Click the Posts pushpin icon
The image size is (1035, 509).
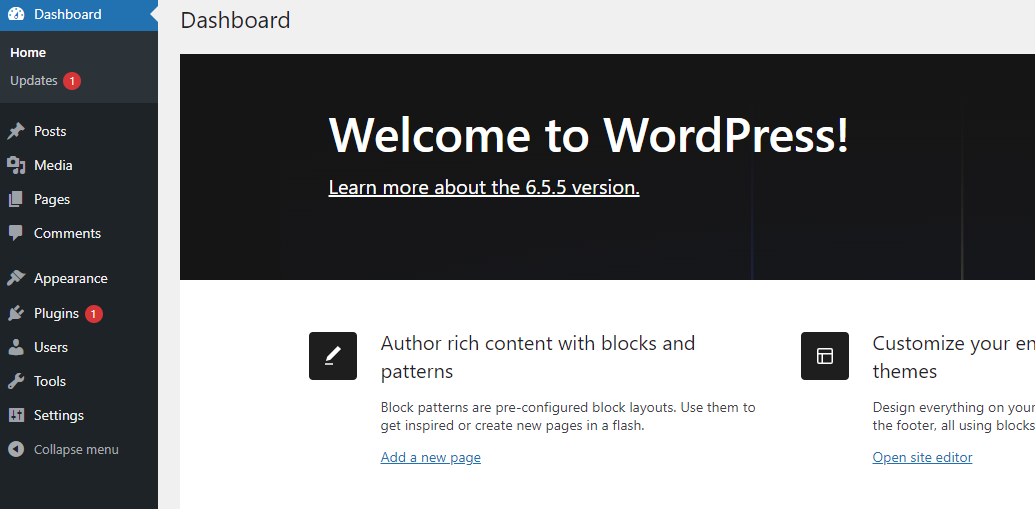pyautogui.click(x=16, y=131)
